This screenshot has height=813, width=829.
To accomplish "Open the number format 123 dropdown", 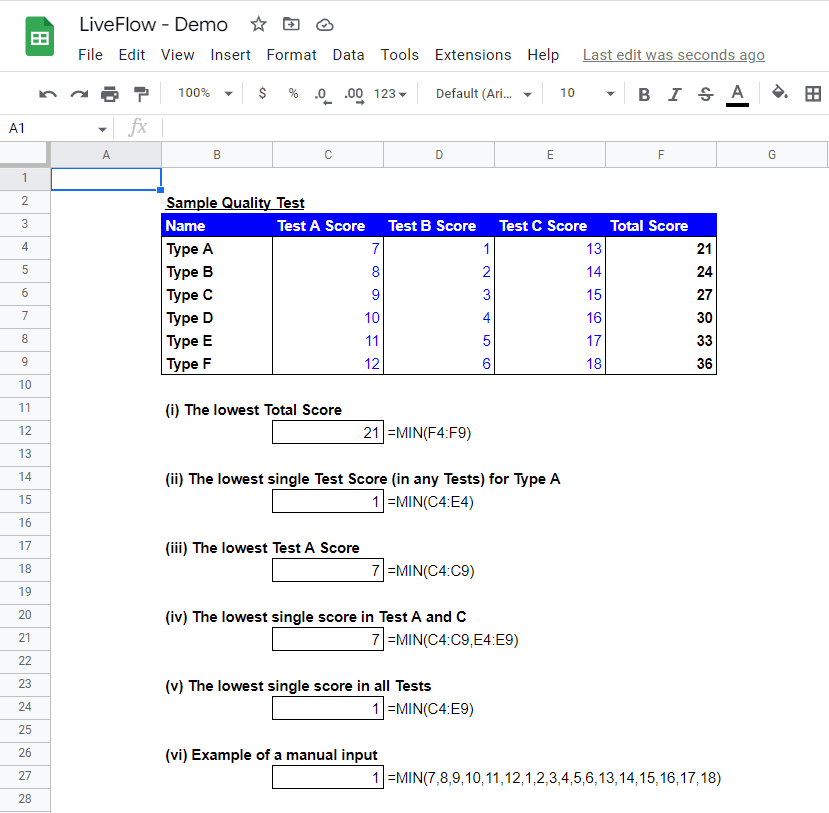I will click(x=387, y=92).
